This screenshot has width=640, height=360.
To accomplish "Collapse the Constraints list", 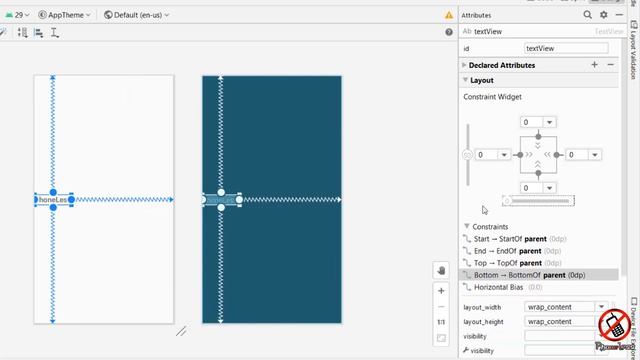I will 467,226.
